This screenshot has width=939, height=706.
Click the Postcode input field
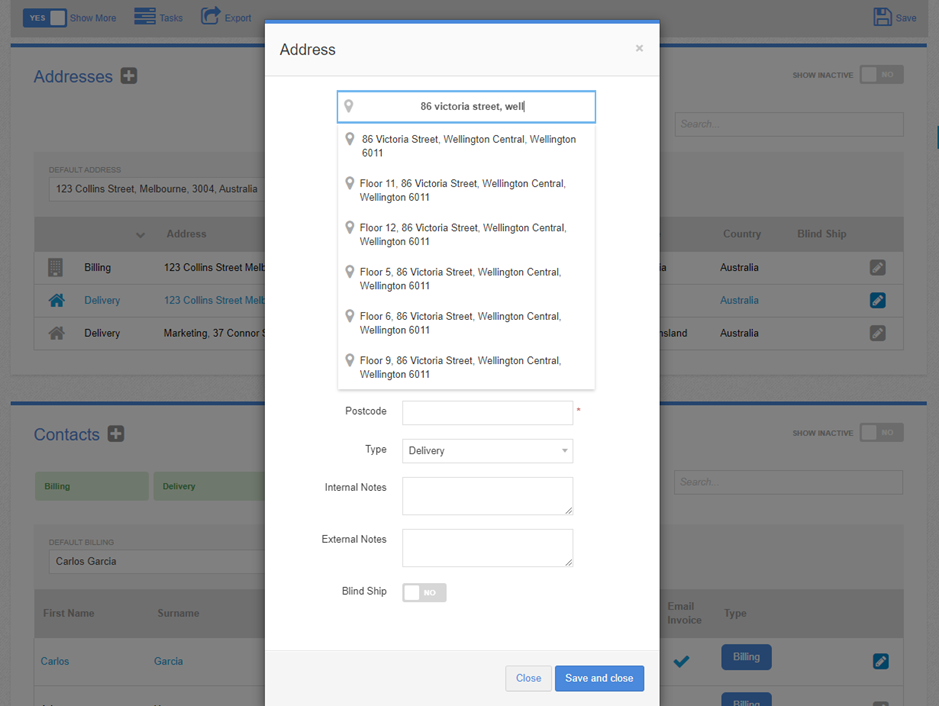[x=487, y=413]
